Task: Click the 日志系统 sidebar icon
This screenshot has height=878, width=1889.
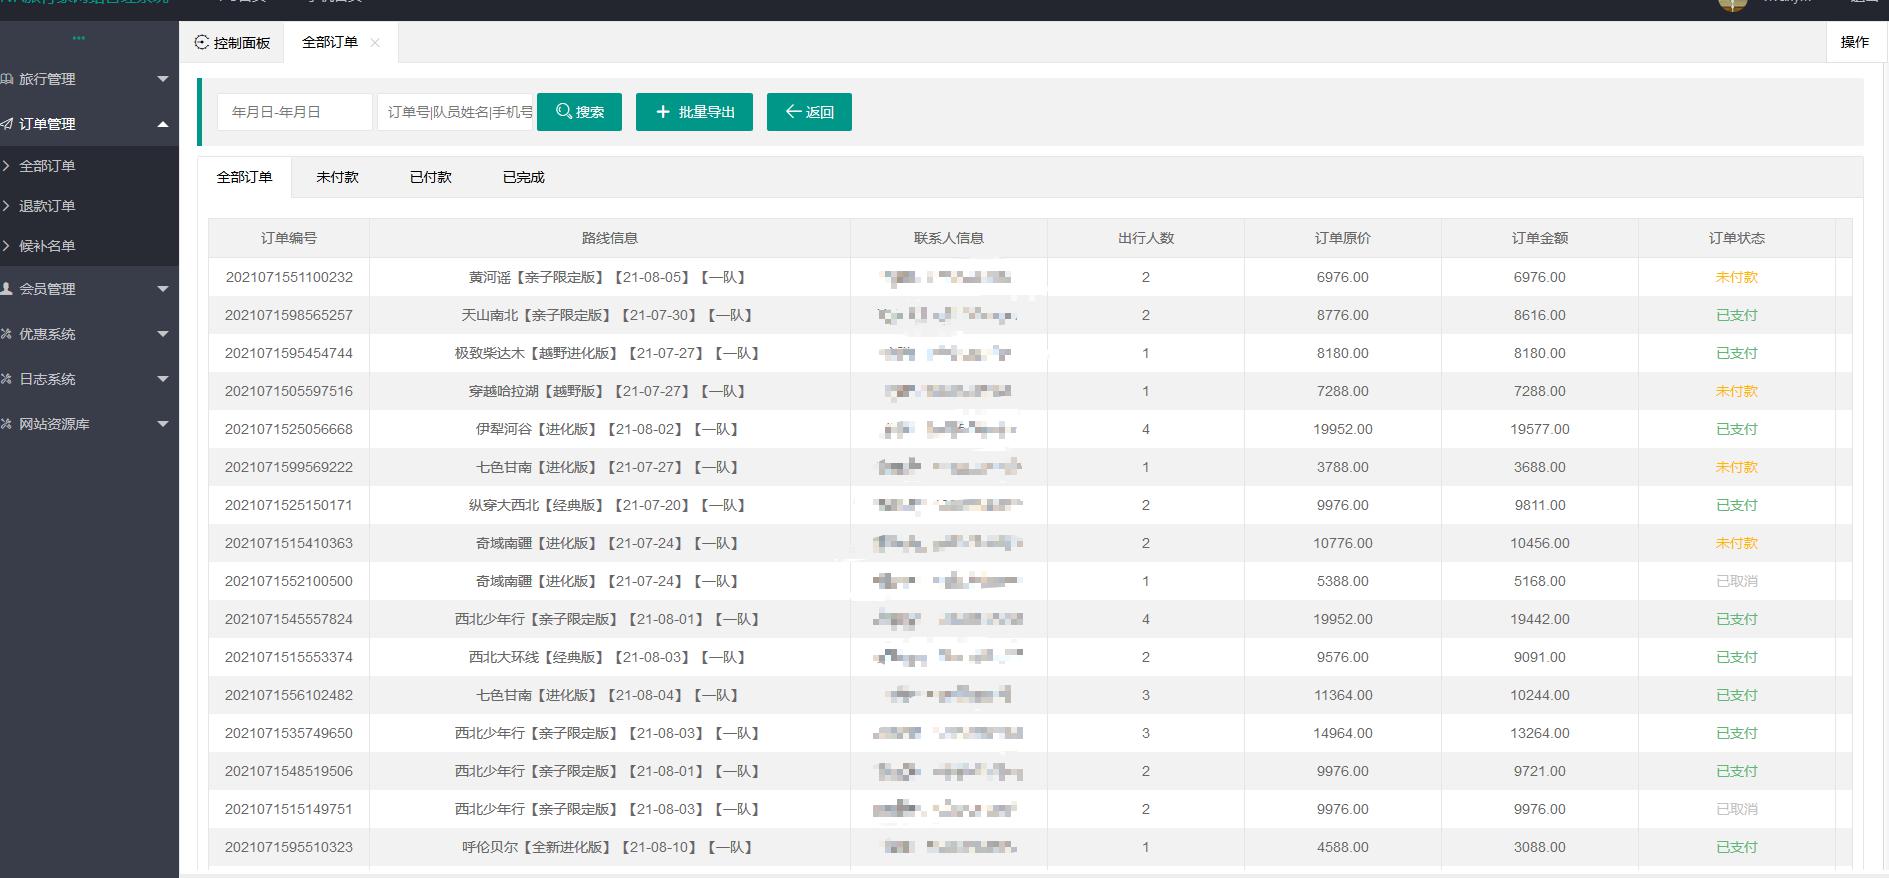Action: [6, 379]
